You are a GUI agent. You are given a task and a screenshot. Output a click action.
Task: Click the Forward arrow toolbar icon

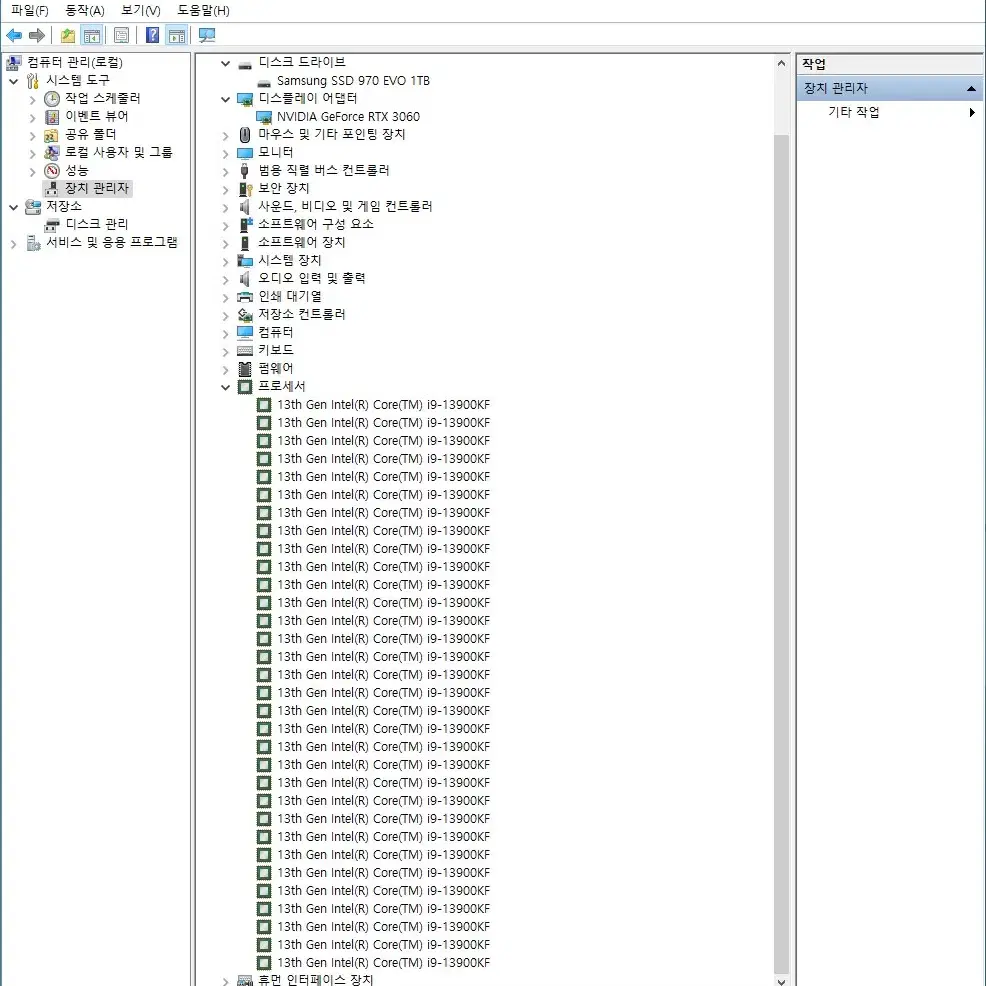pyautogui.click(x=37, y=35)
